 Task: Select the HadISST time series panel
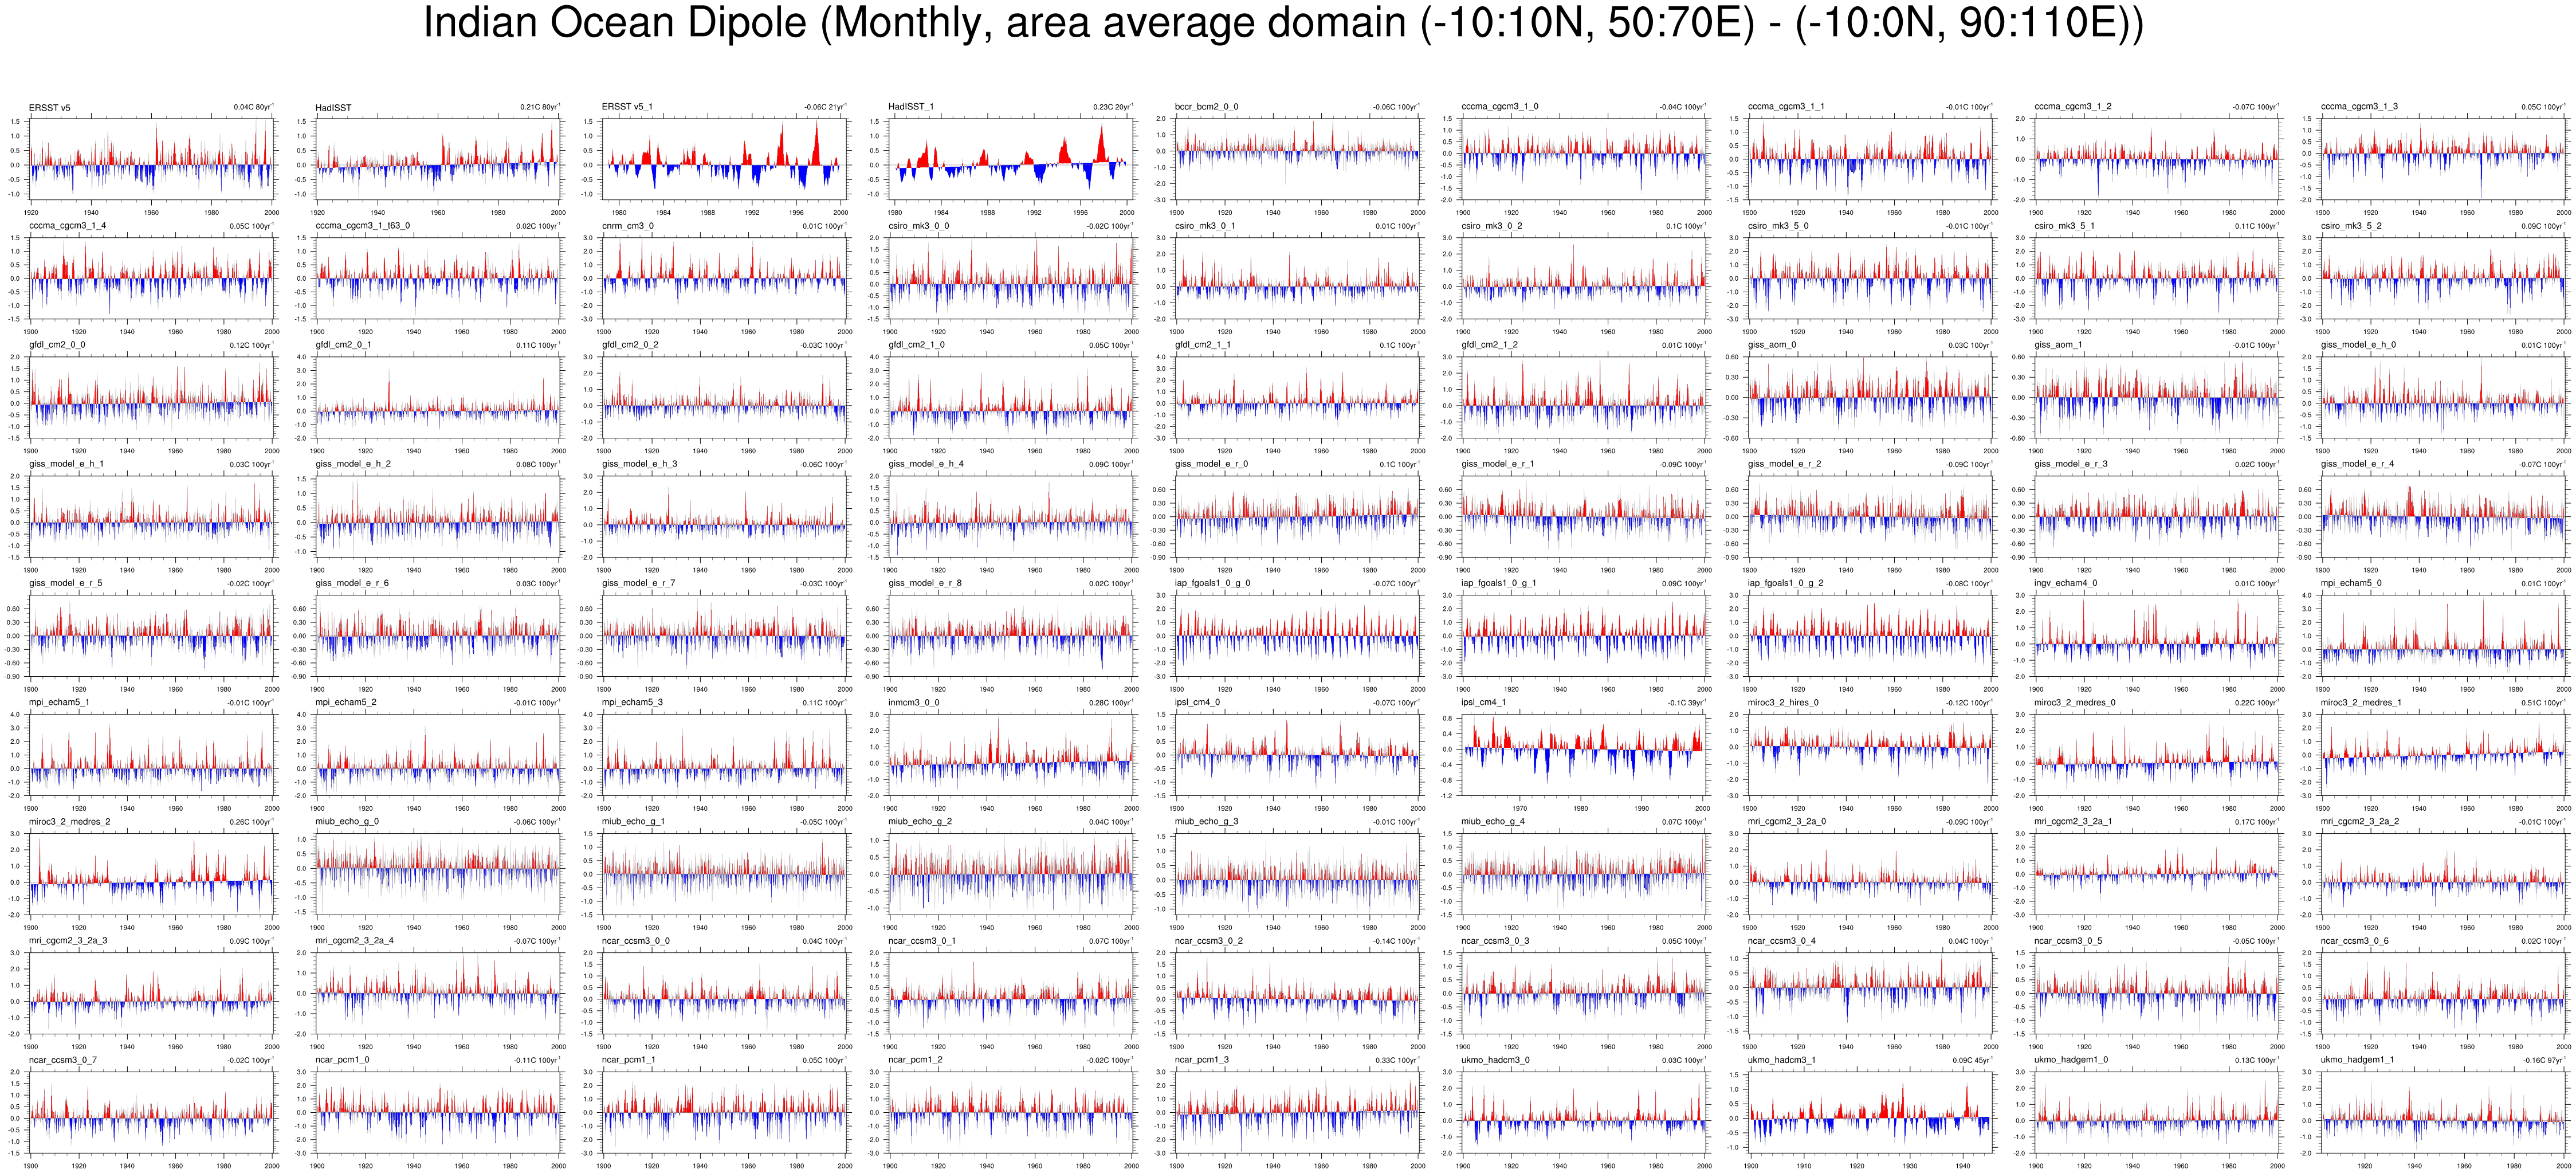click(x=438, y=158)
